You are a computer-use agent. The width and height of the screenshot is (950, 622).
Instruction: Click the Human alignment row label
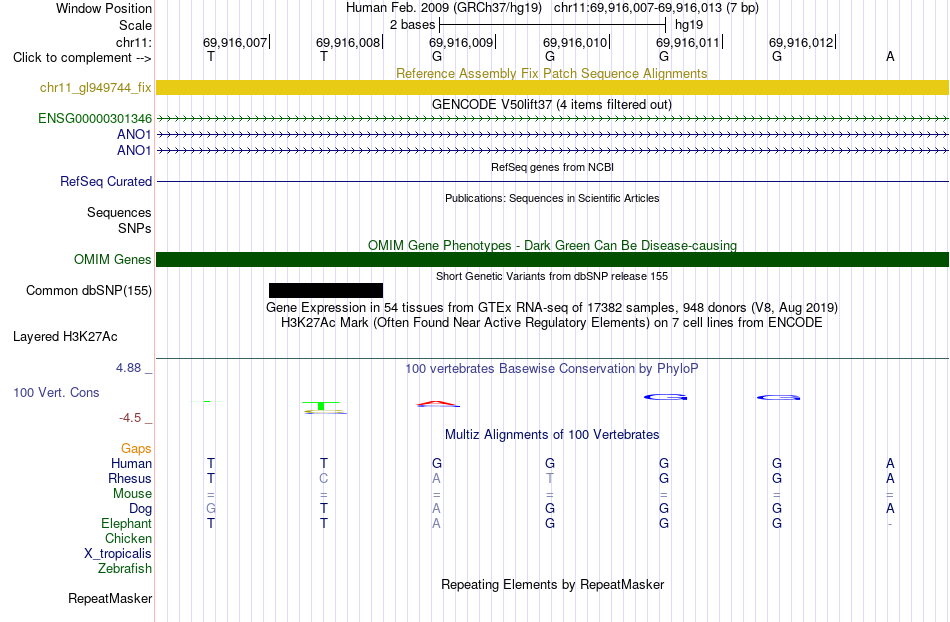(x=131, y=463)
